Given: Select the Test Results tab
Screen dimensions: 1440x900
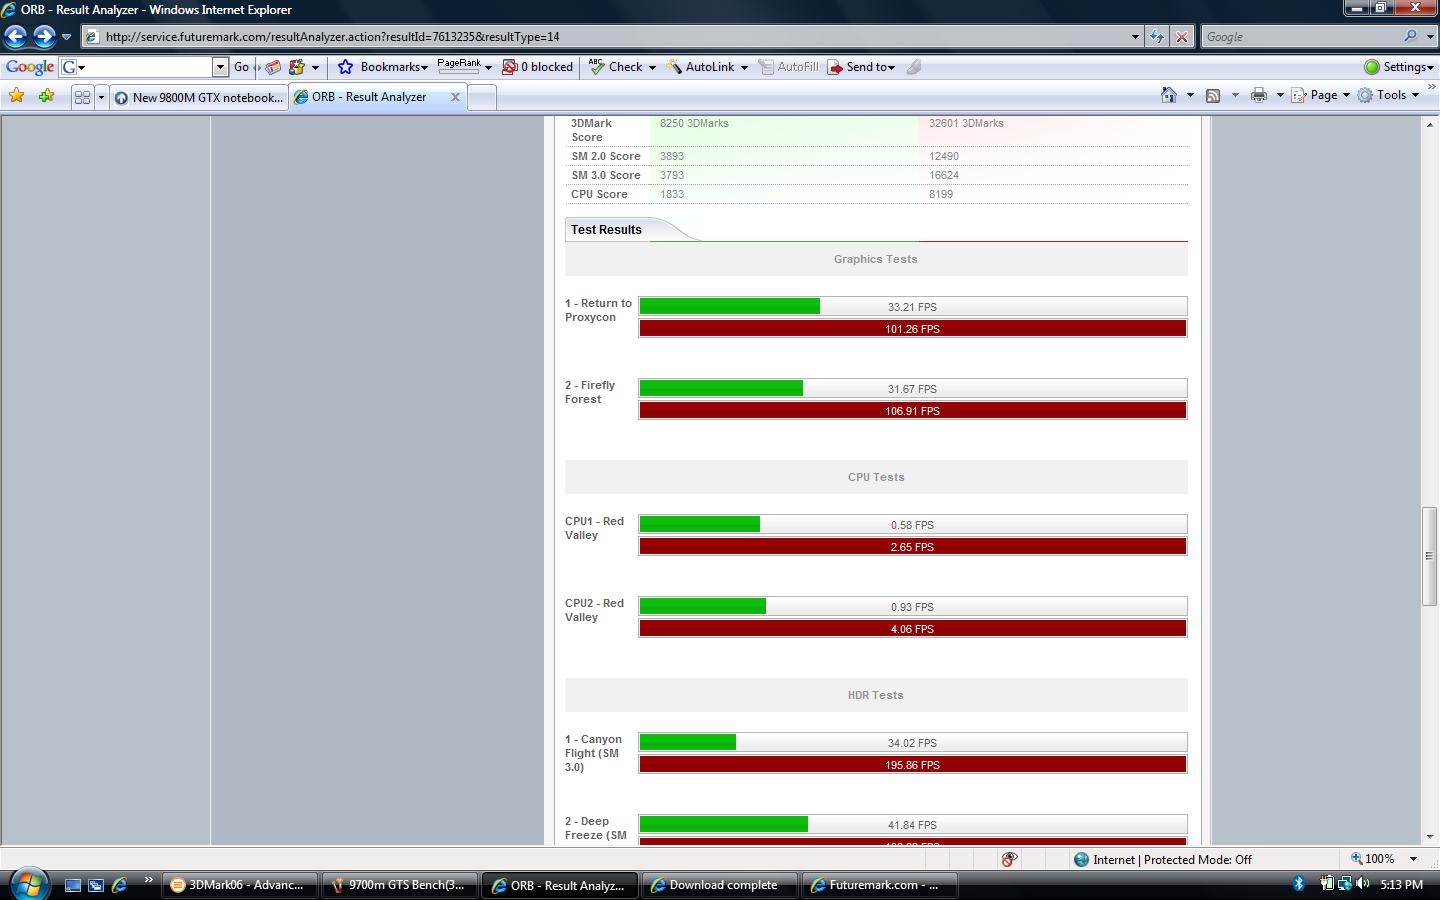Looking at the screenshot, I should point(606,229).
